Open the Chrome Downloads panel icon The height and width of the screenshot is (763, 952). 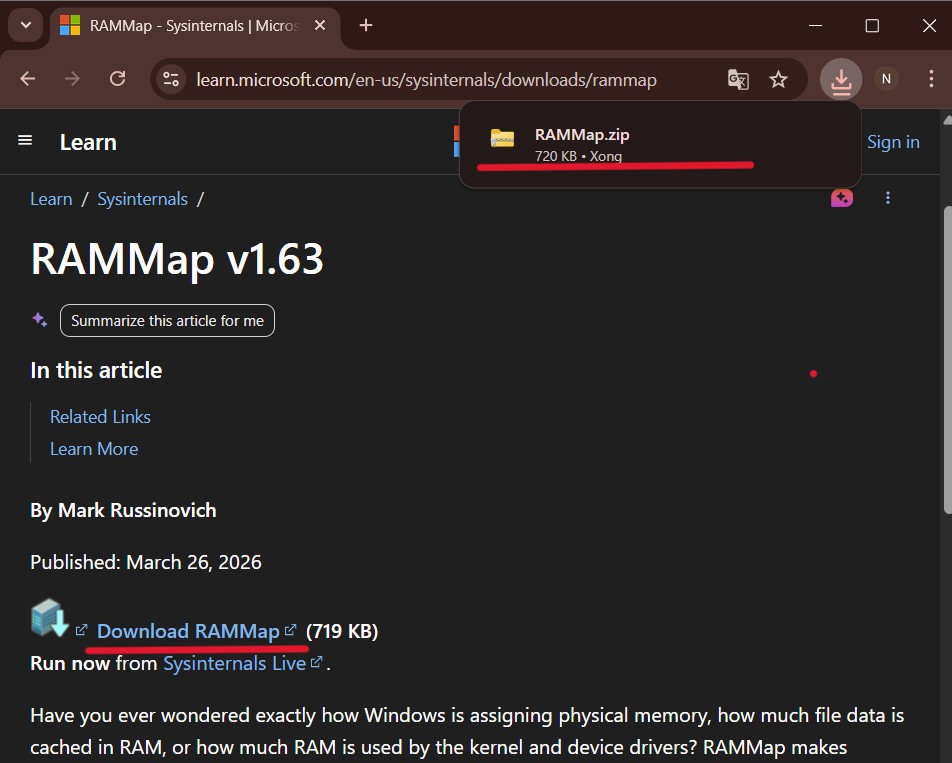tap(841, 79)
